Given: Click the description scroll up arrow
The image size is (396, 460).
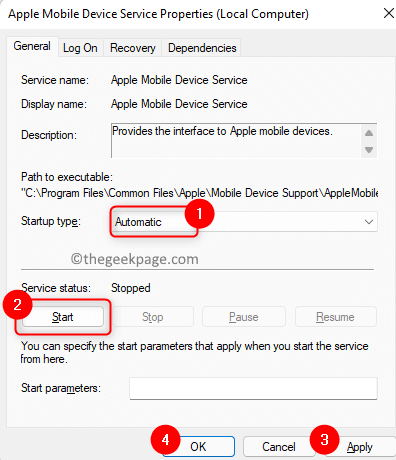Looking at the screenshot, I should coord(369,133).
